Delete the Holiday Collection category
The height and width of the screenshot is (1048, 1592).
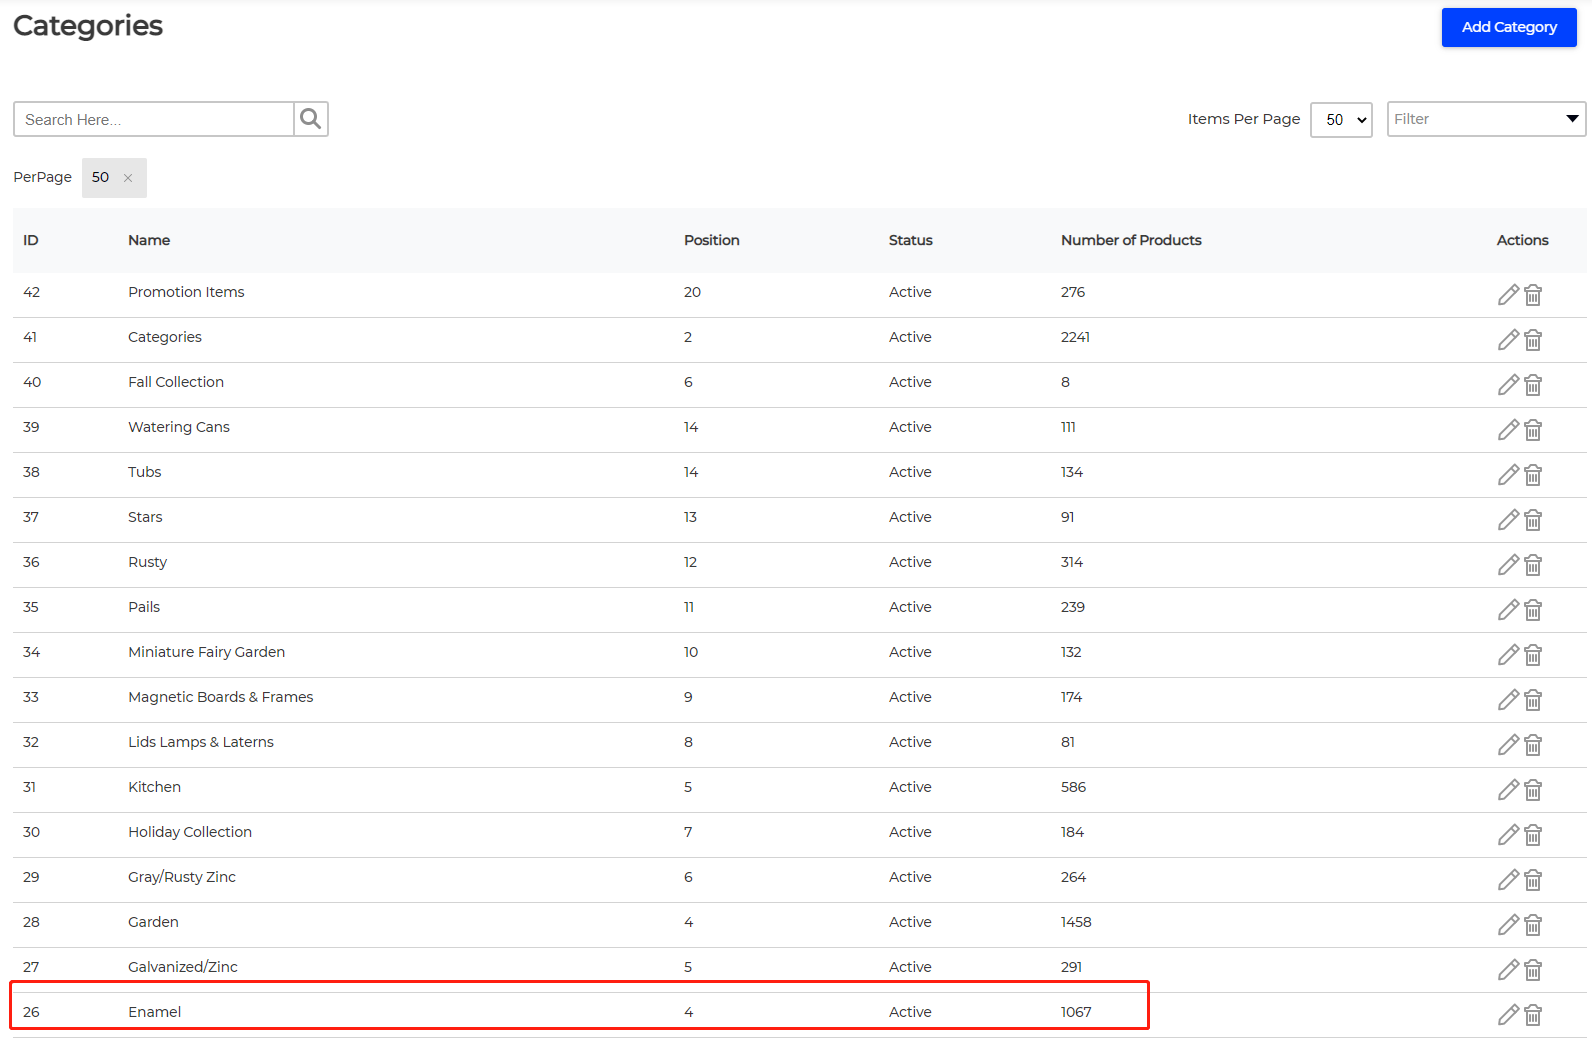(x=1533, y=835)
